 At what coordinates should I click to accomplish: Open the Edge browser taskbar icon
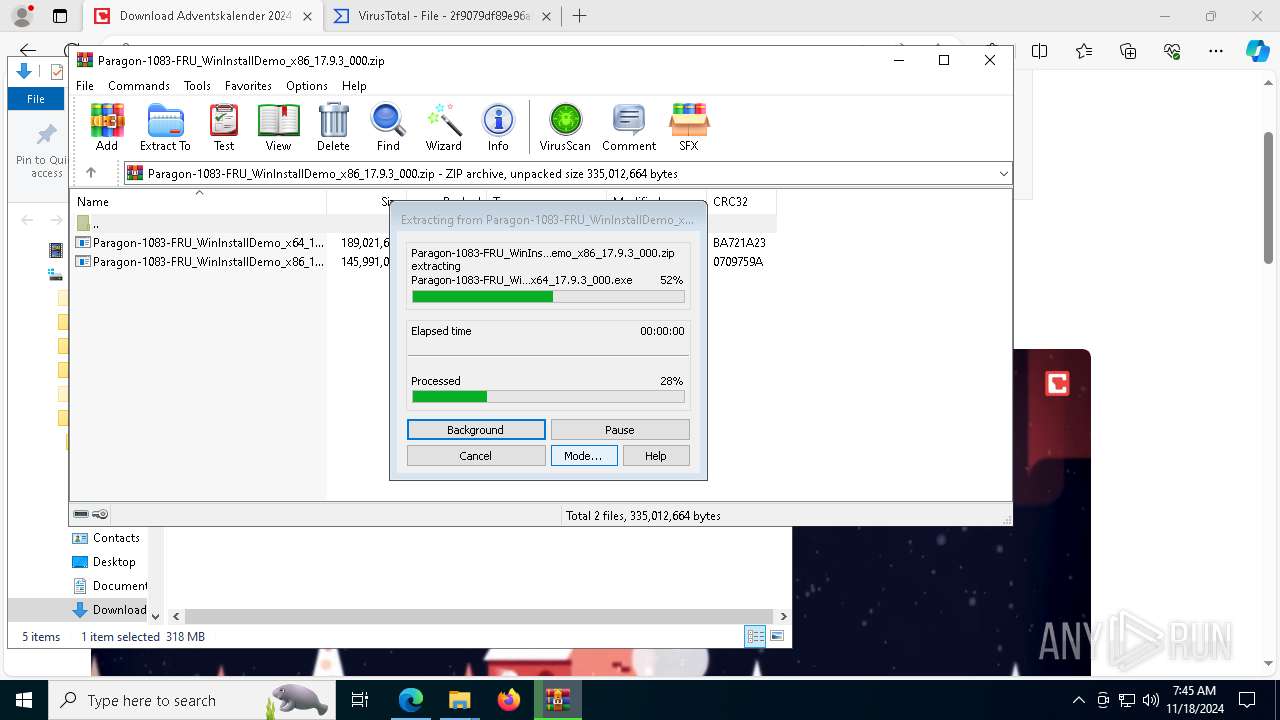[411, 700]
